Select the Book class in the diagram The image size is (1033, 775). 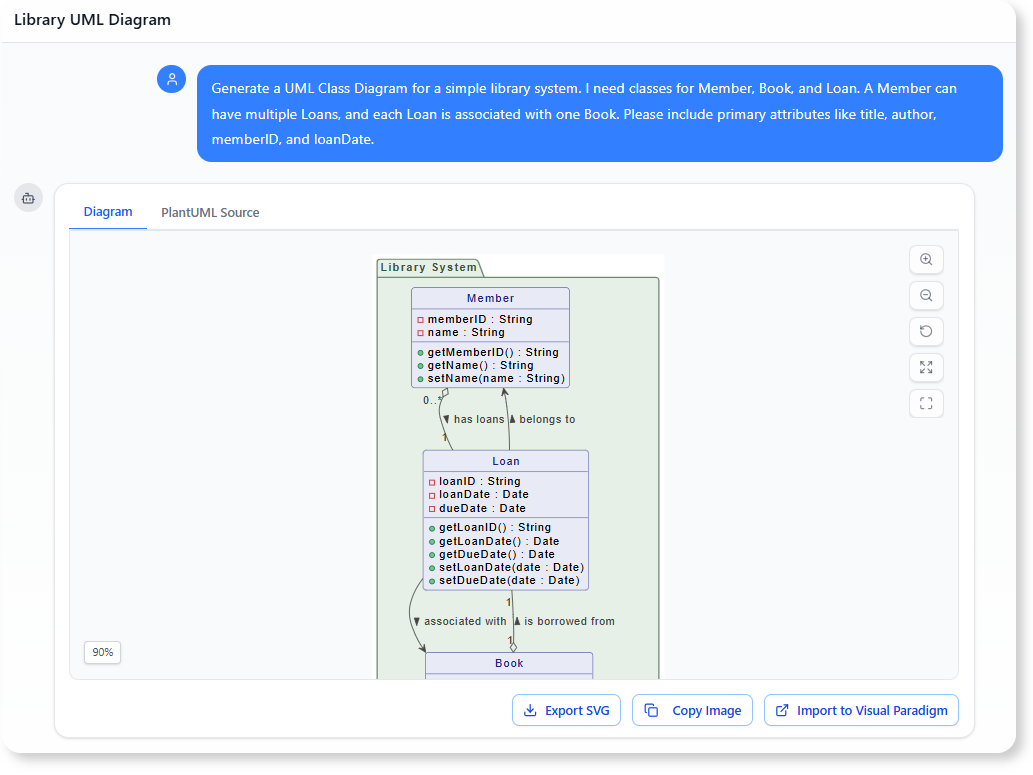(510, 663)
